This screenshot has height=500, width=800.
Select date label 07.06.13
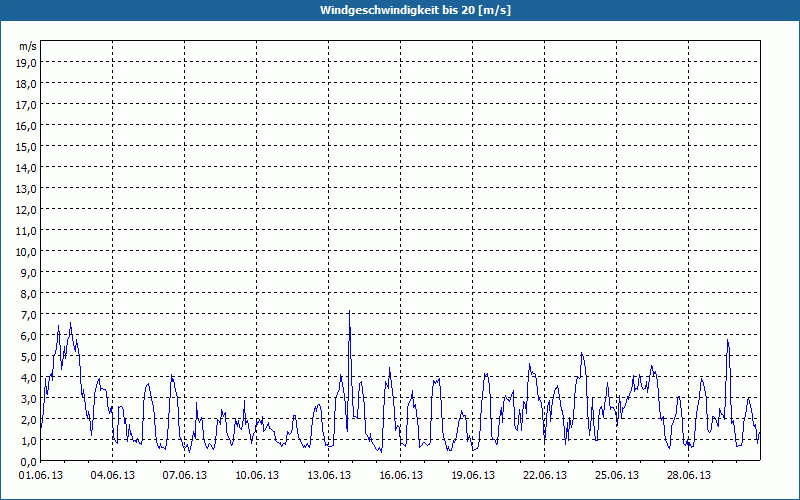coord(185,476)
